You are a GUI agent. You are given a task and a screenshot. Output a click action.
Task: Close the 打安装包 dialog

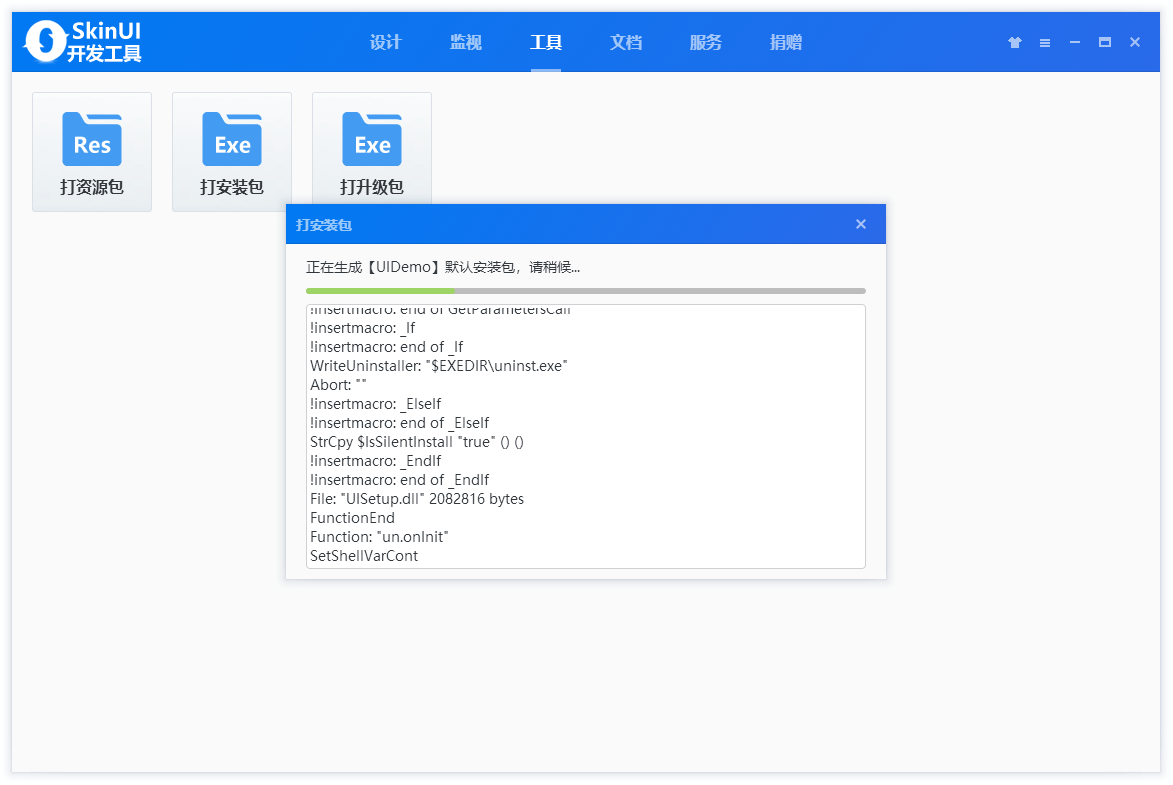point(861,224)
